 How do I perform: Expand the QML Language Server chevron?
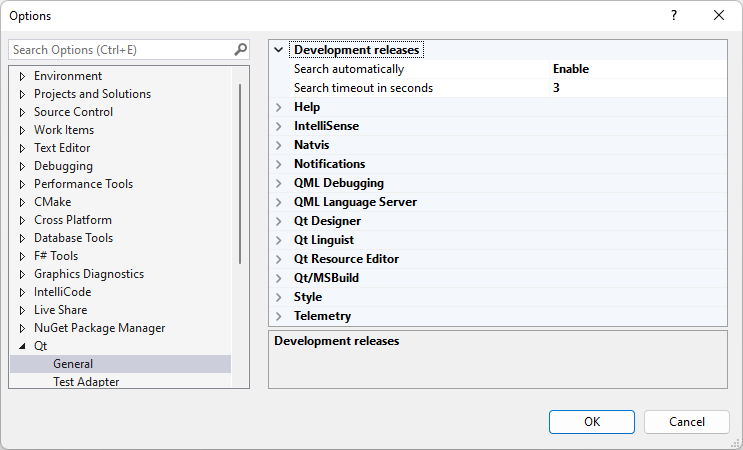[x=279, y=202]
